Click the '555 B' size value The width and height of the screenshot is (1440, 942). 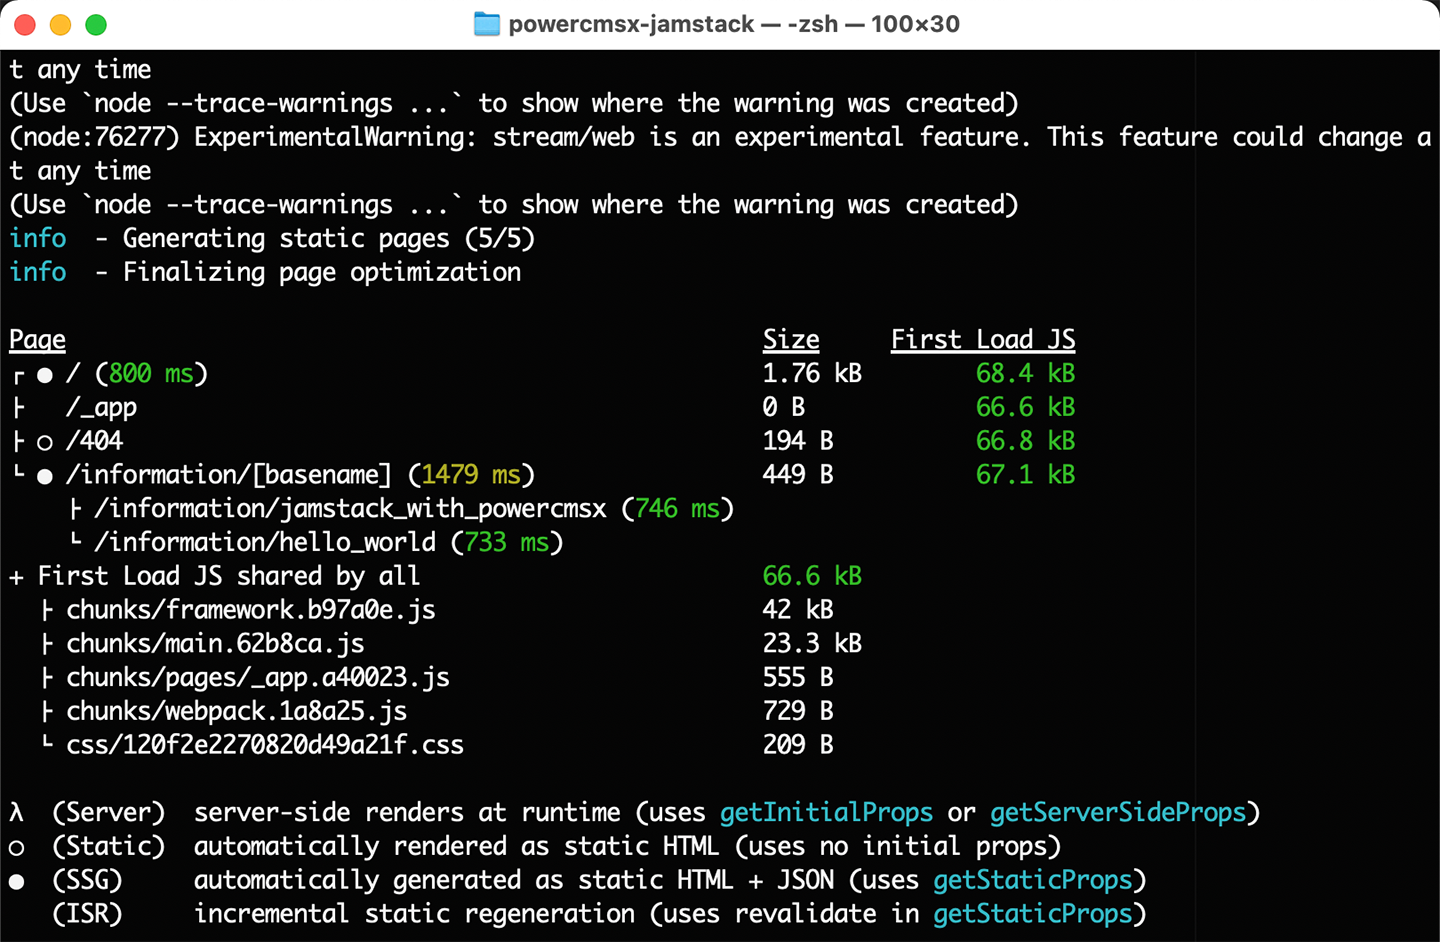click(798, 678)
